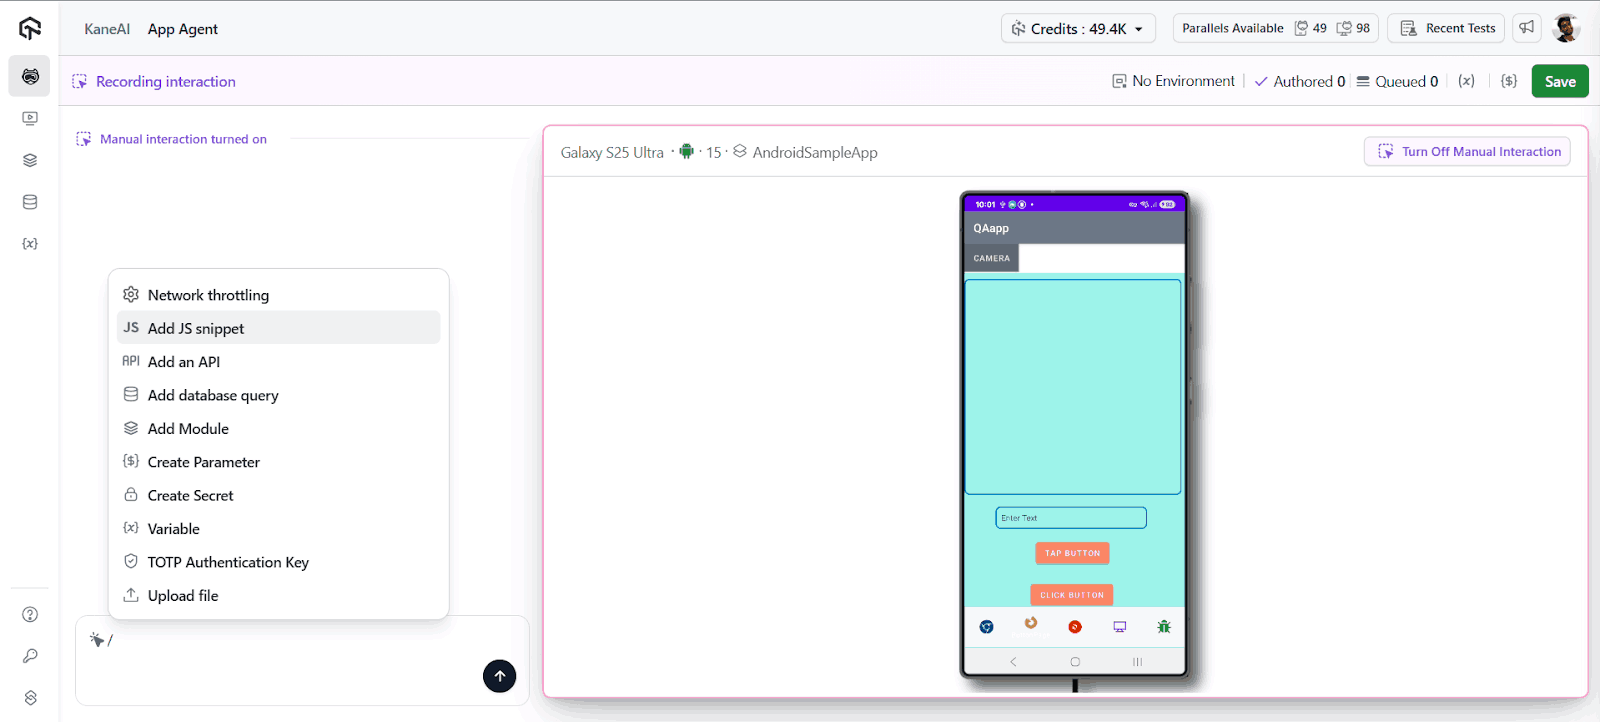This screenshot has width=1600, height=722.
Task: Tap the Android home circle button
Action: [x=1075, y=662]
